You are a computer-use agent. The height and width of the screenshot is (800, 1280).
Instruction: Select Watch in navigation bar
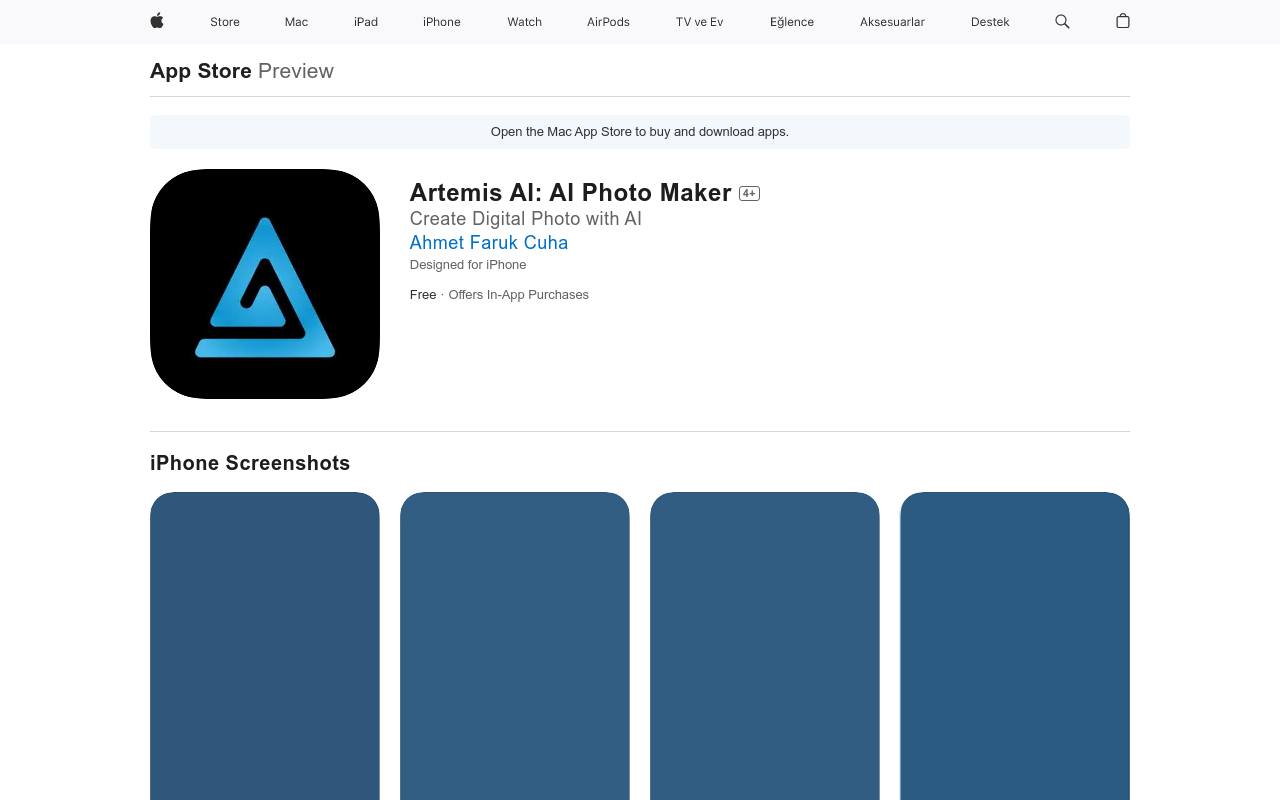[524, 22]
